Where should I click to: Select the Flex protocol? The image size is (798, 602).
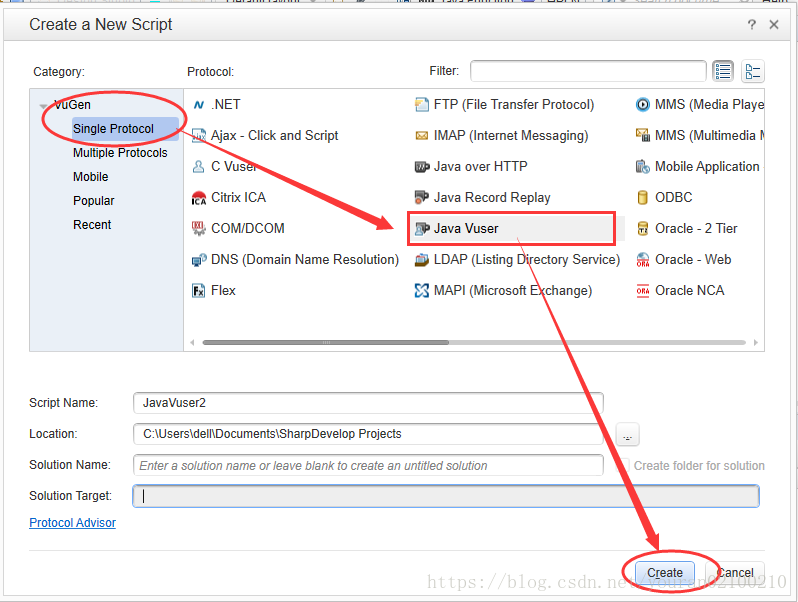pyautogui.click(x=214, y=291)
